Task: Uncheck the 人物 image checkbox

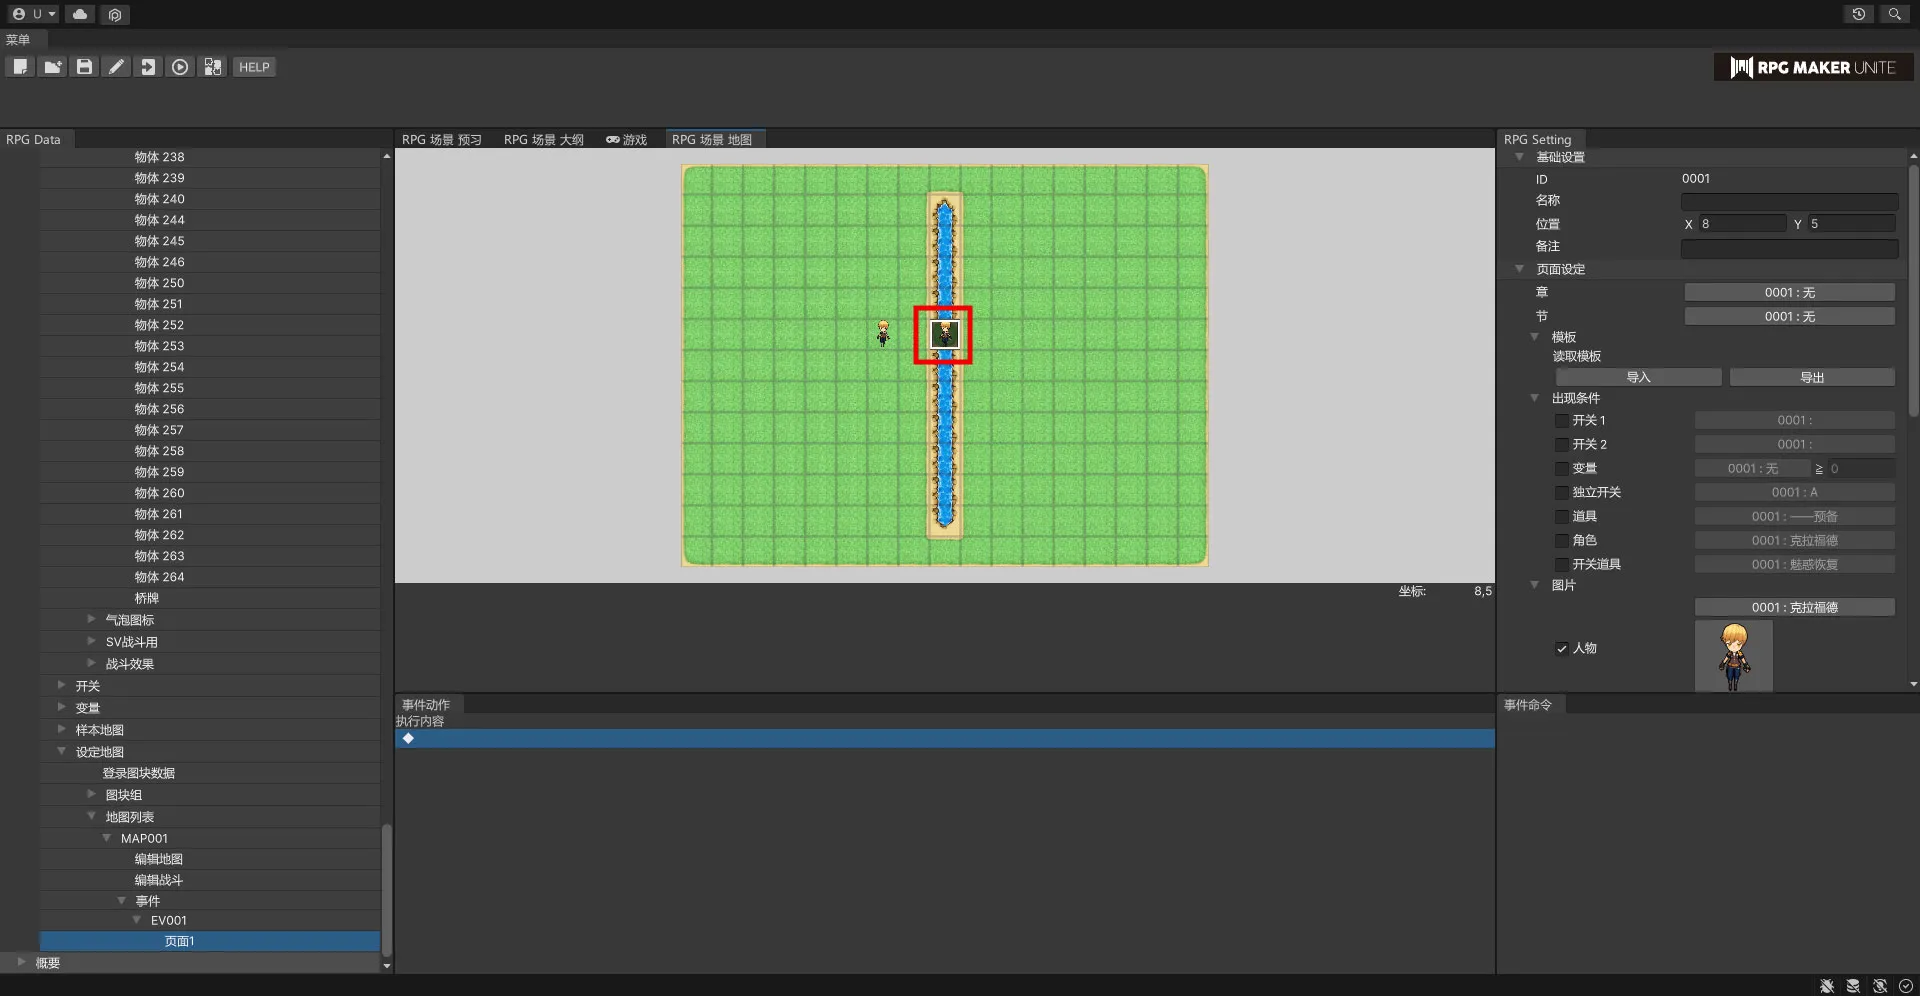Action: (1561, 649)
